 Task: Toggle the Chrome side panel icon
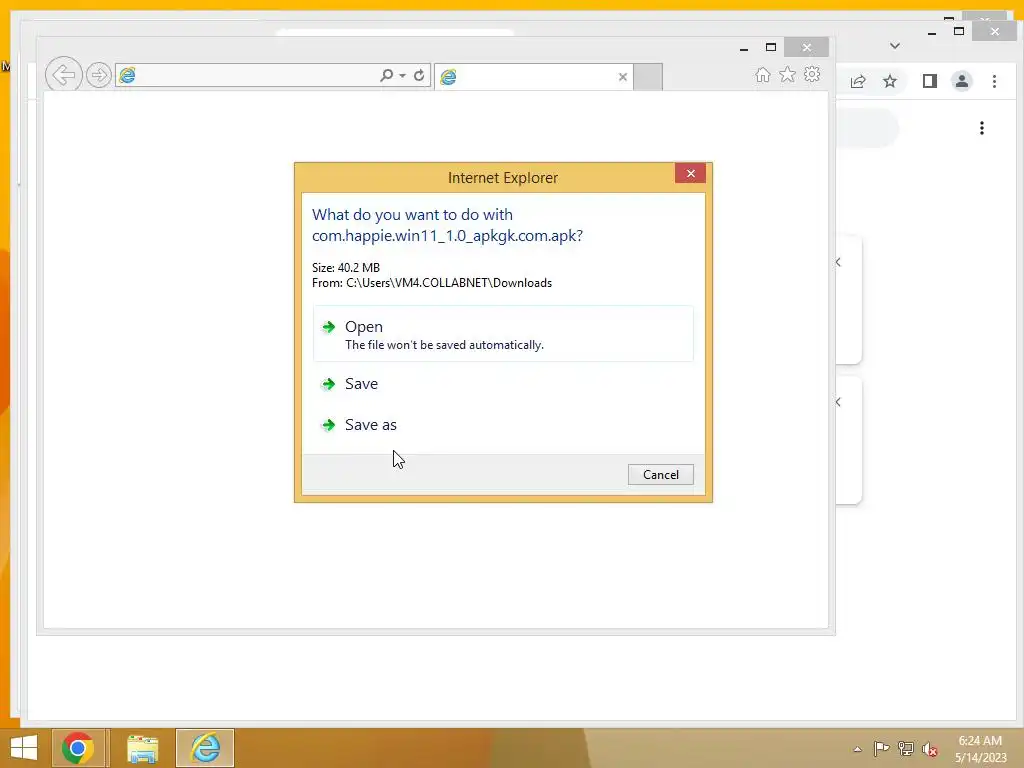point(930,81)
